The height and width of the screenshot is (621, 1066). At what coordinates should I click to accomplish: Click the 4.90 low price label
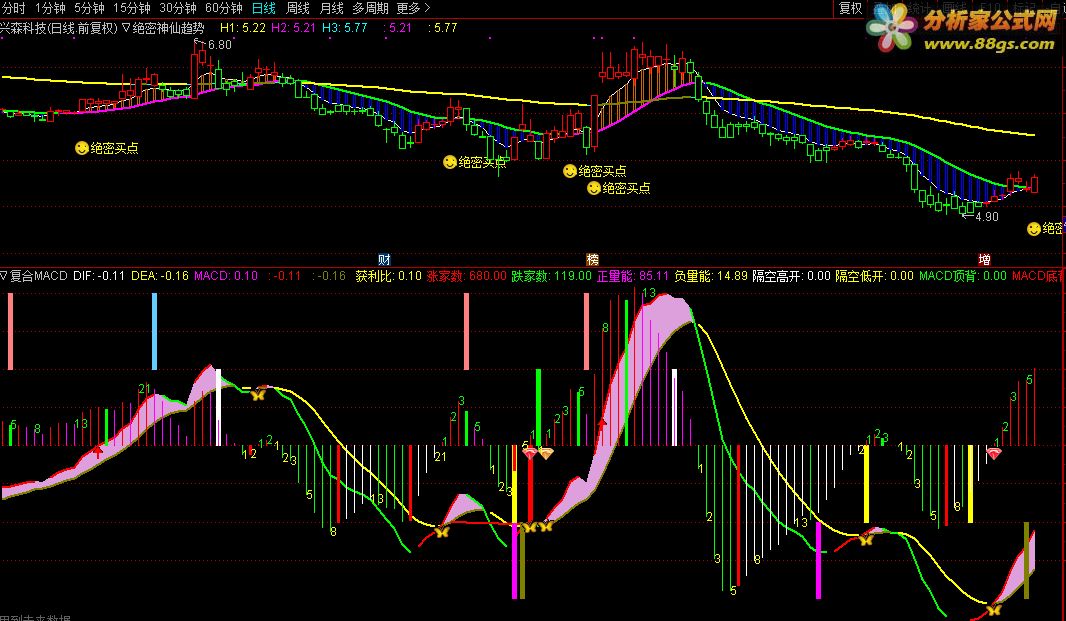[986, 217]
